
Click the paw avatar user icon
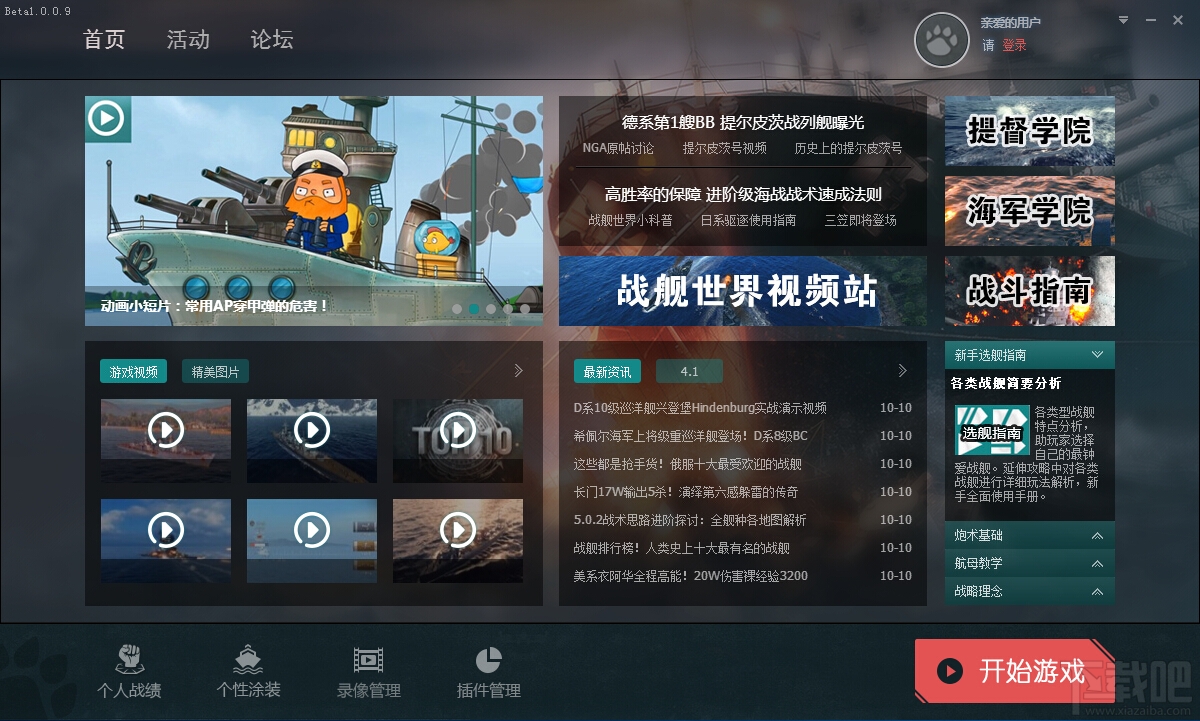(x=942, y=40)
